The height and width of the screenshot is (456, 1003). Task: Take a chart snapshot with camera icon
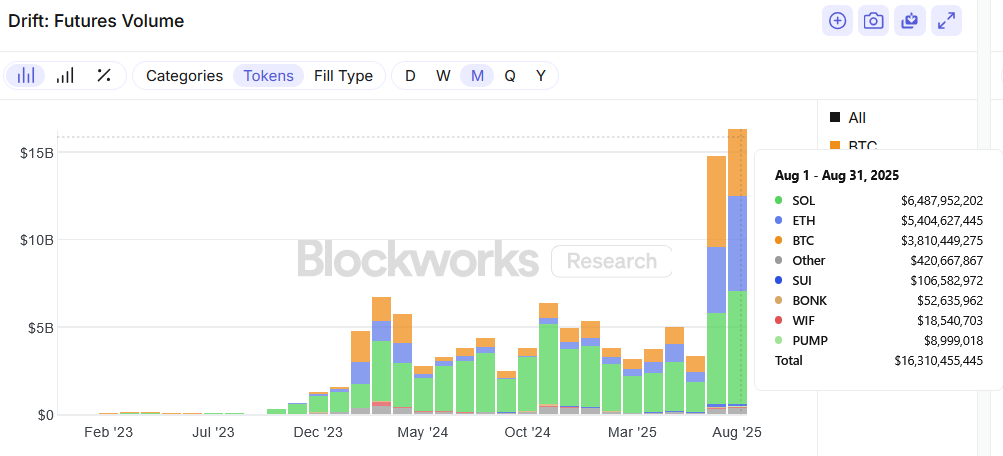(x=874, y=21)
